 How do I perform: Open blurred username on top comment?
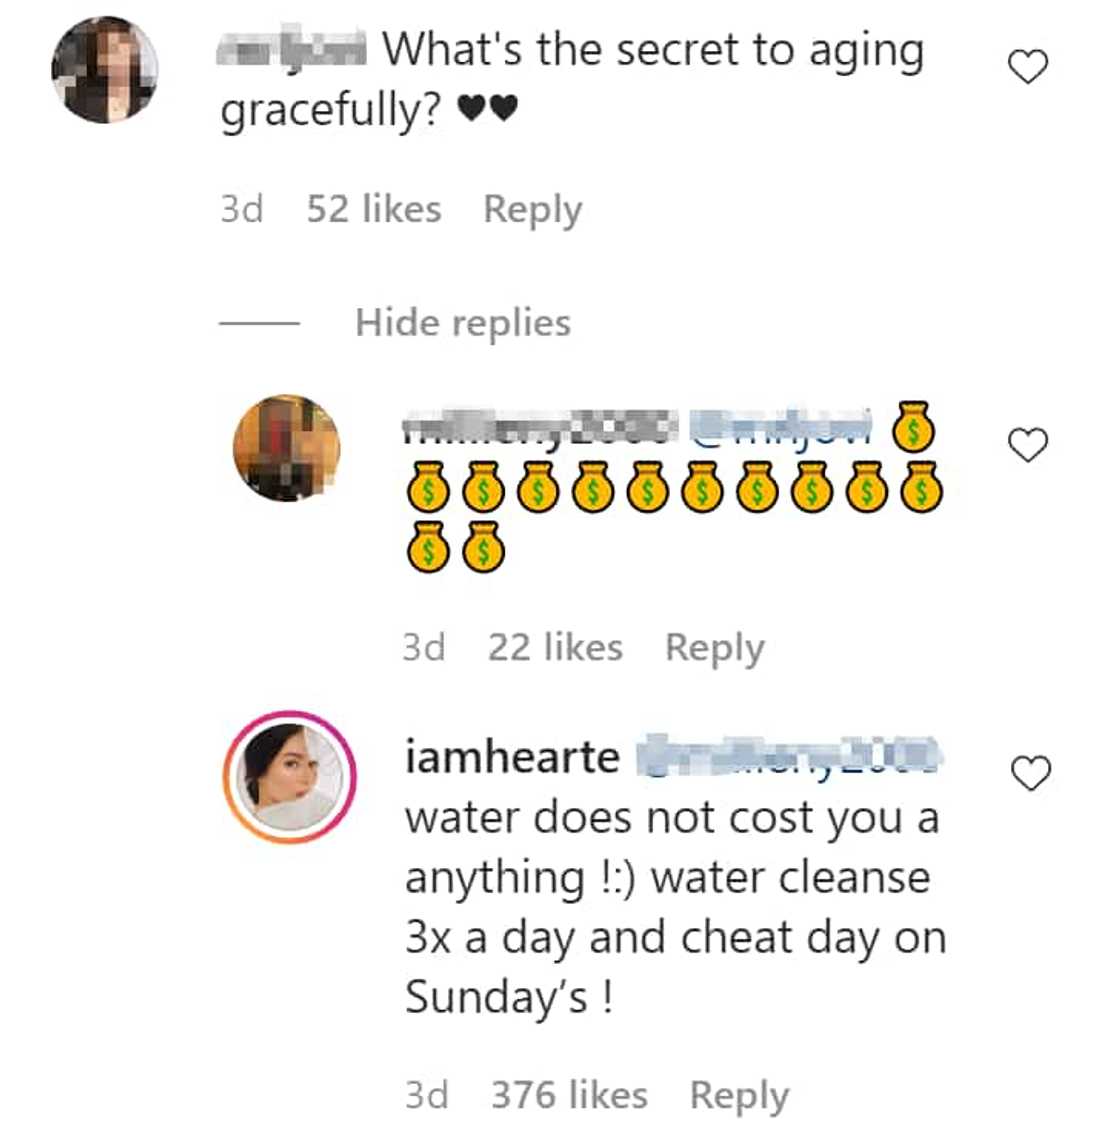tap(292, 48)
